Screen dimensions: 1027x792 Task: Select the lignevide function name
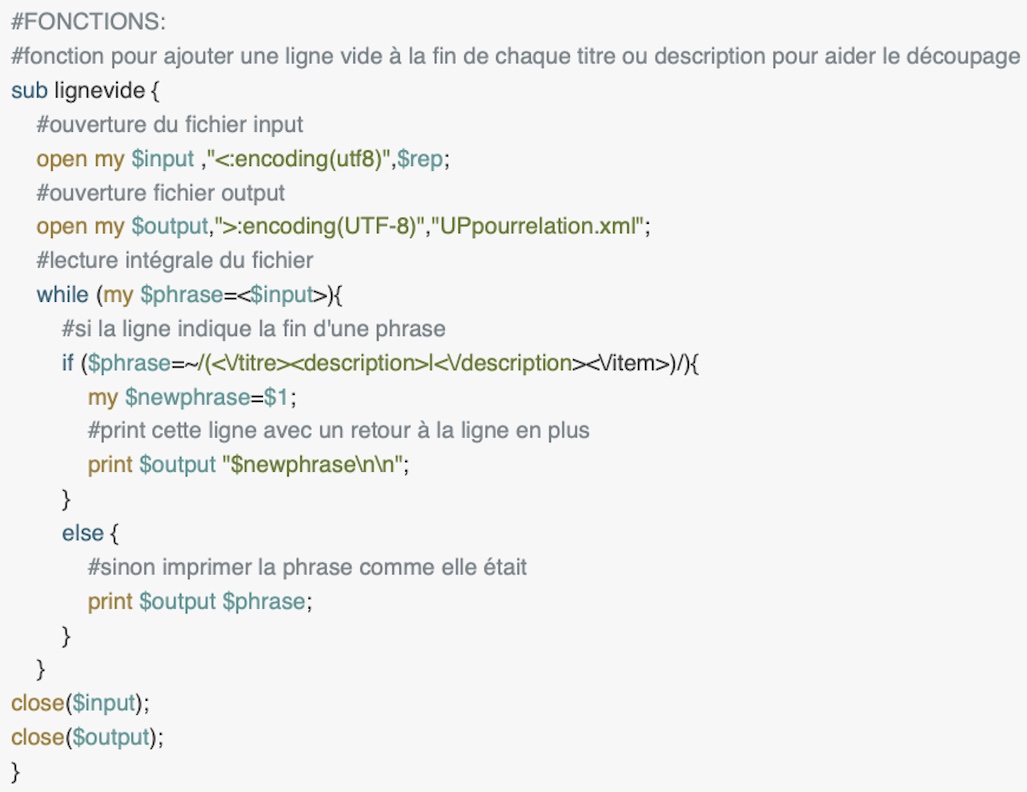100,90
